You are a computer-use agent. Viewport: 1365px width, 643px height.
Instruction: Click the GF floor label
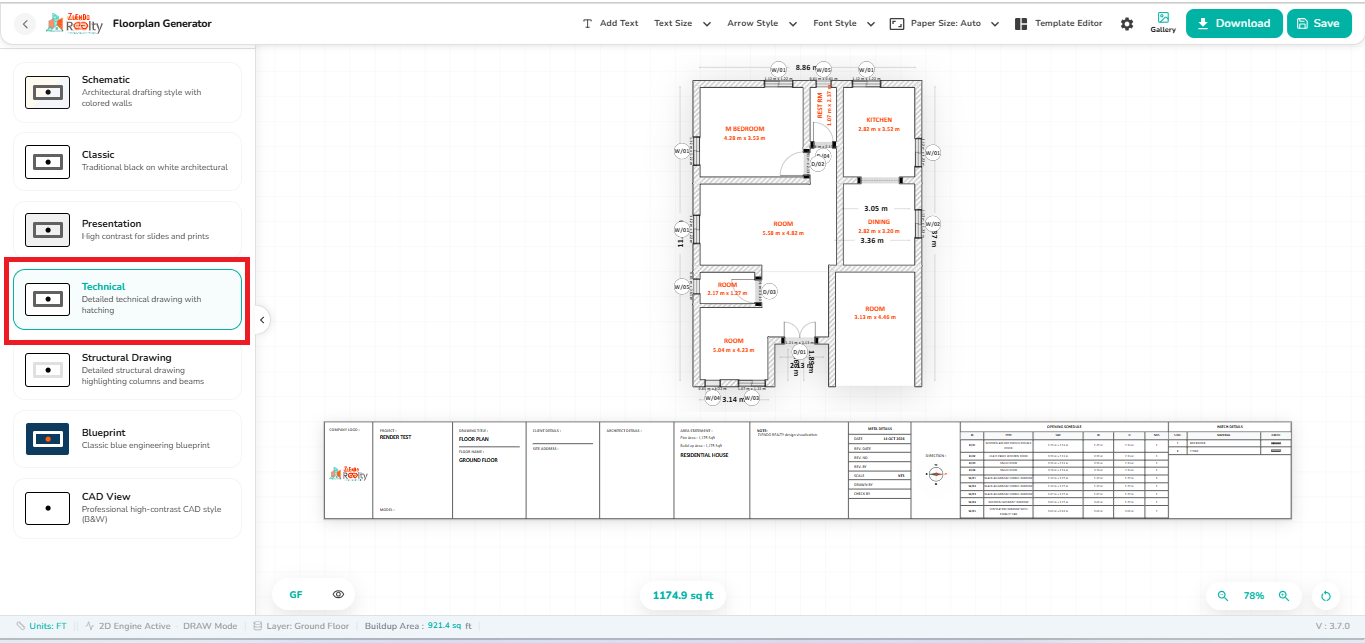(x=296, y=594)
